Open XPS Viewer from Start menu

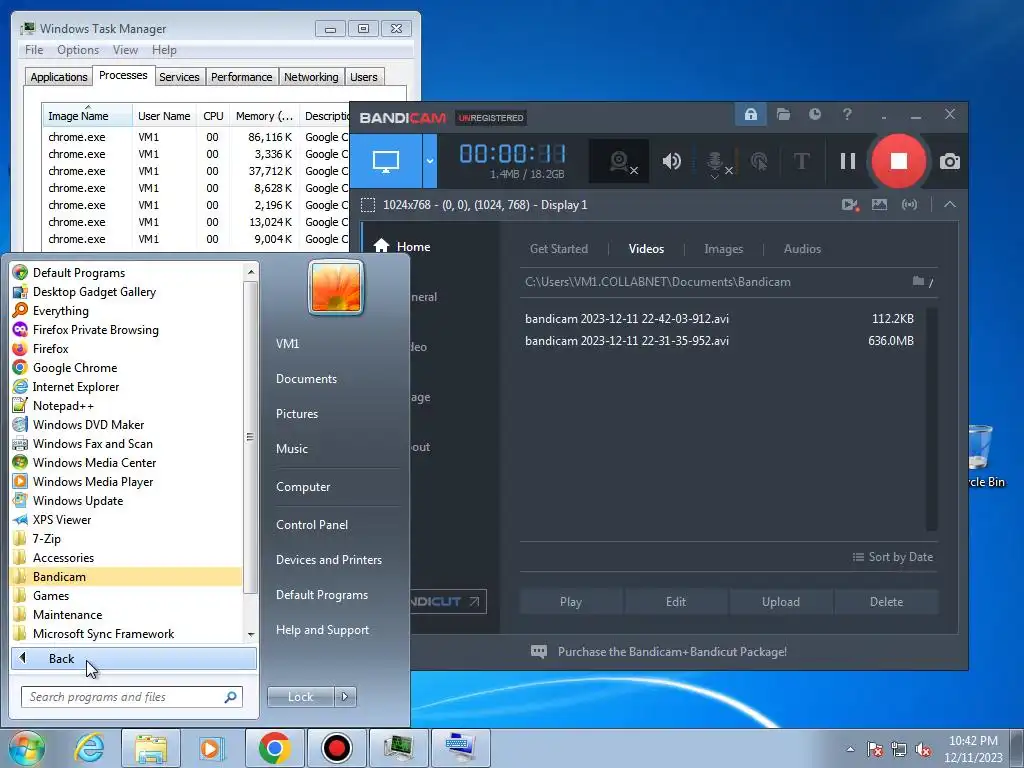[127, 520]
